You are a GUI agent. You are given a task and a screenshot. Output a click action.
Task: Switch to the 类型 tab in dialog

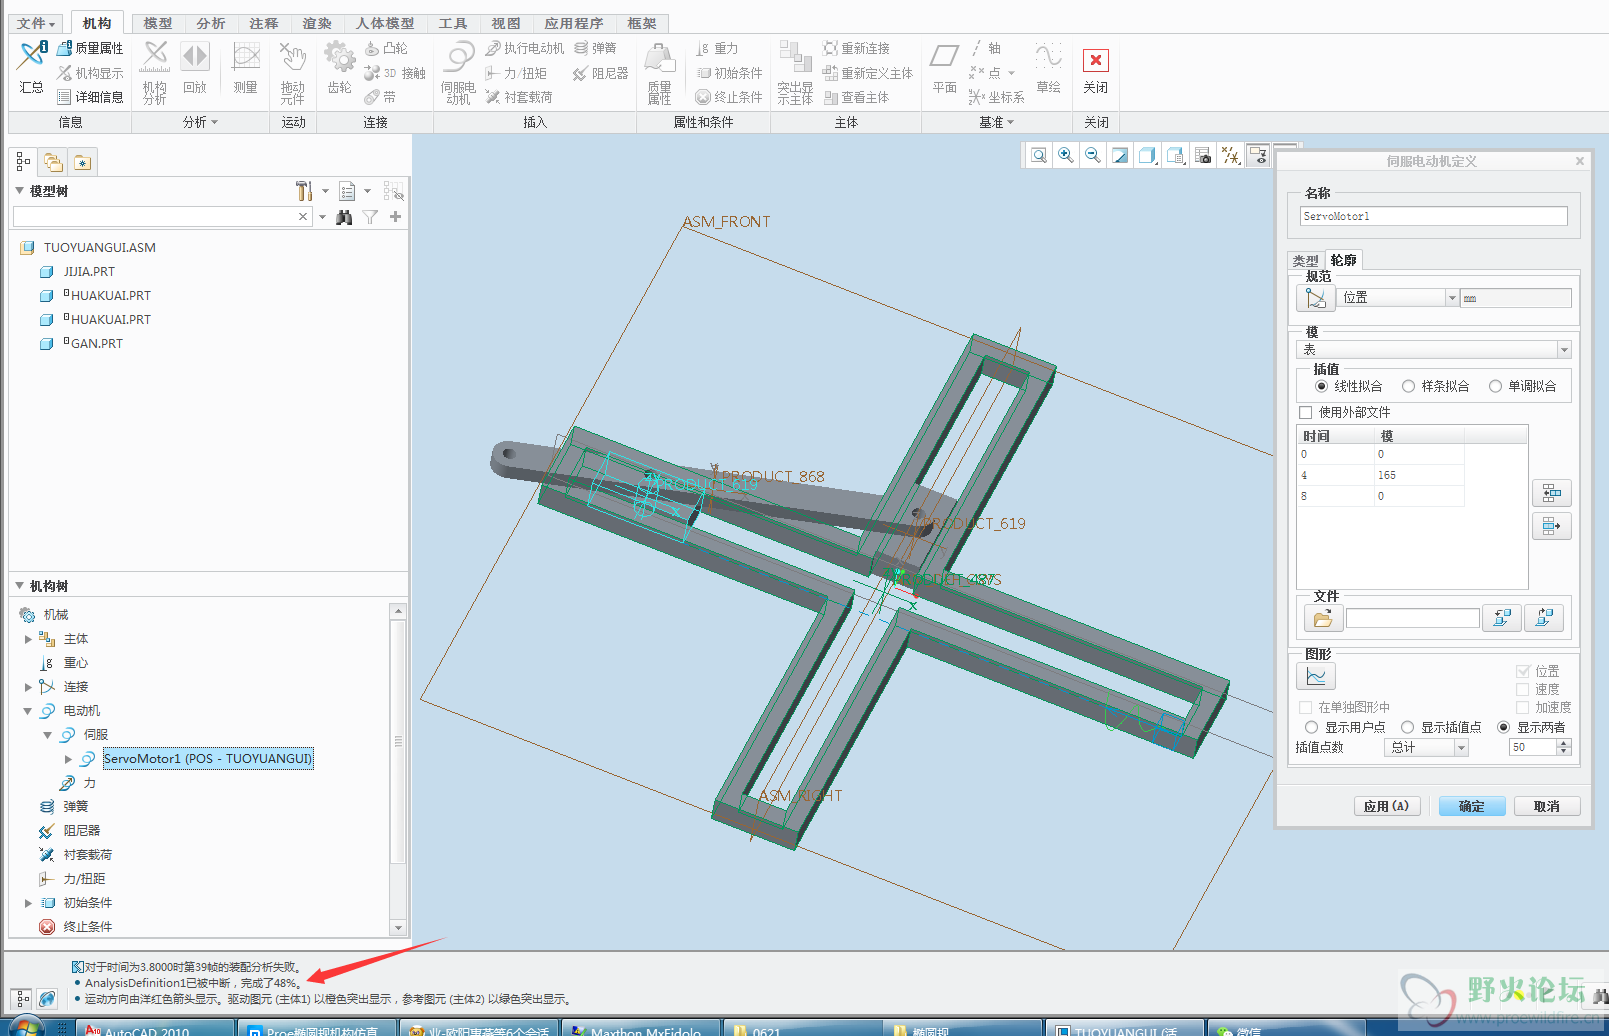coord(1305,261)
